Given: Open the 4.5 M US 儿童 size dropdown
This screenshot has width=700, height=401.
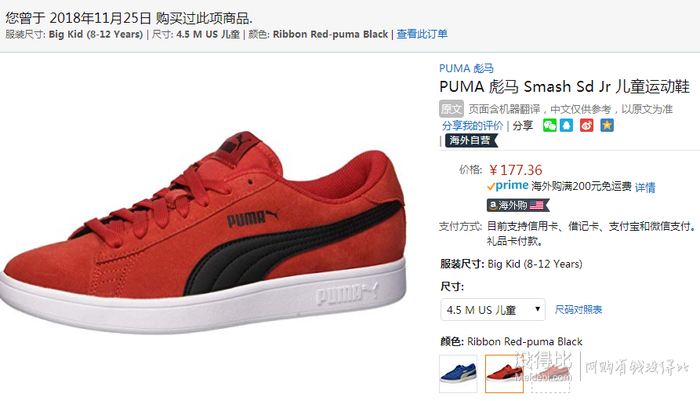Looking at the screenshot, I should click(493, 309).
